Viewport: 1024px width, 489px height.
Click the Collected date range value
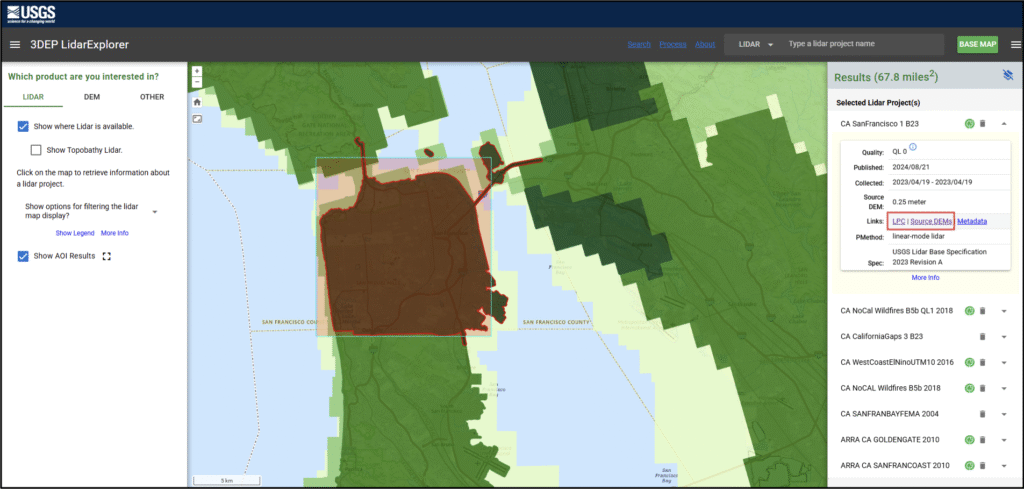point(932,182)
